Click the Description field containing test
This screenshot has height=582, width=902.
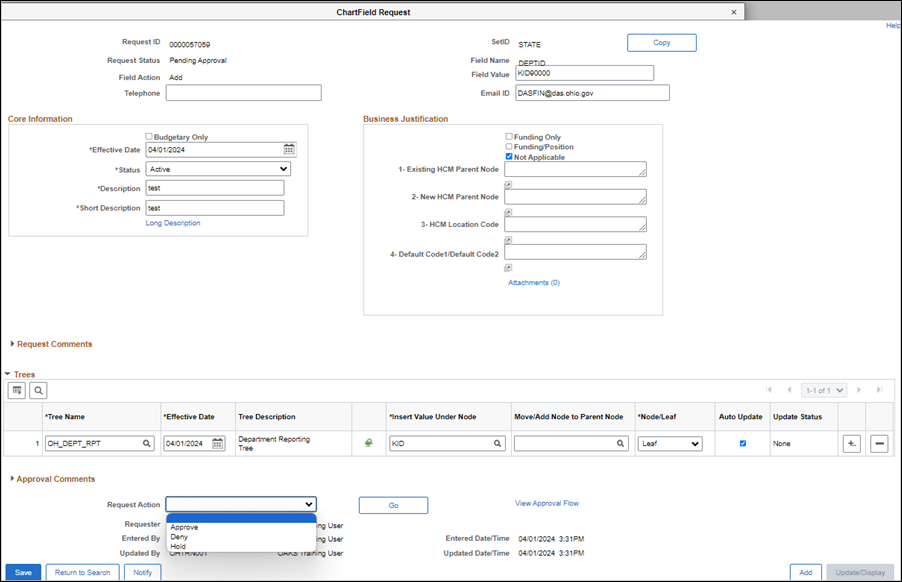coord(215,188)
